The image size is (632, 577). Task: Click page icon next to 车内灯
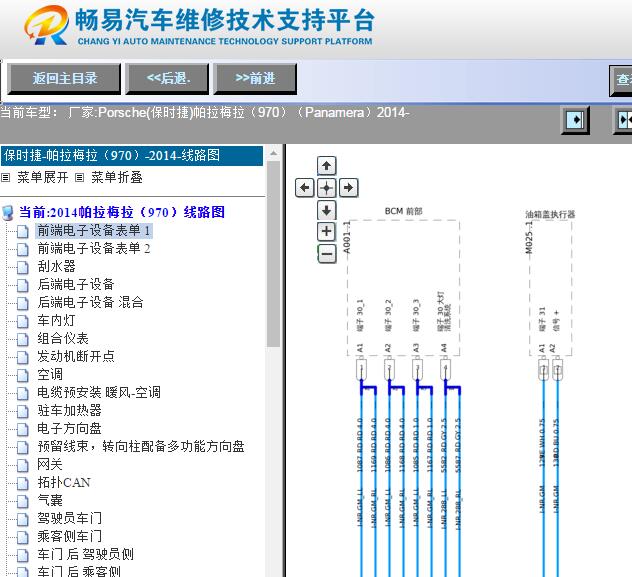coord(23,321)
